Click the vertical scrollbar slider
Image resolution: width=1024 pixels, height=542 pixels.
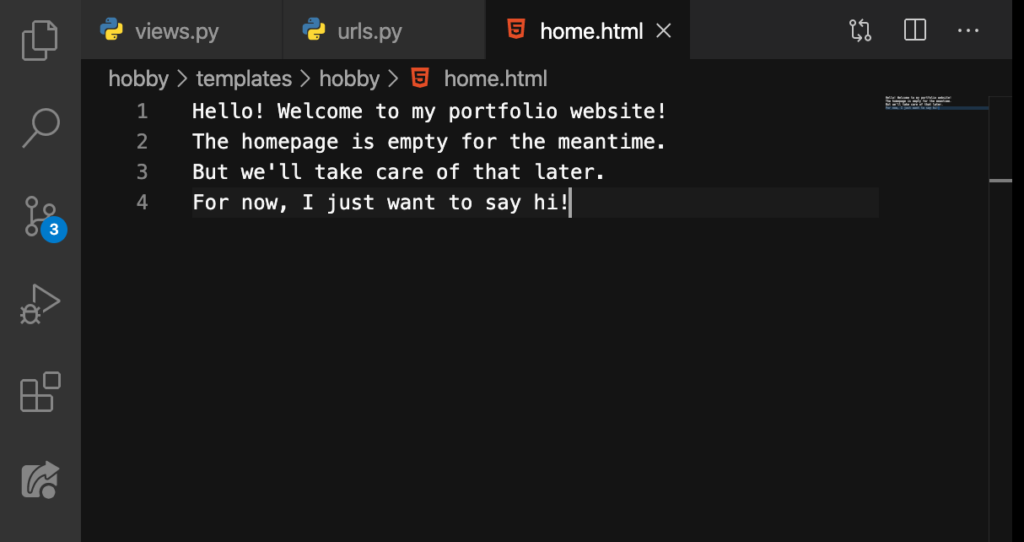pos(1000,180)
